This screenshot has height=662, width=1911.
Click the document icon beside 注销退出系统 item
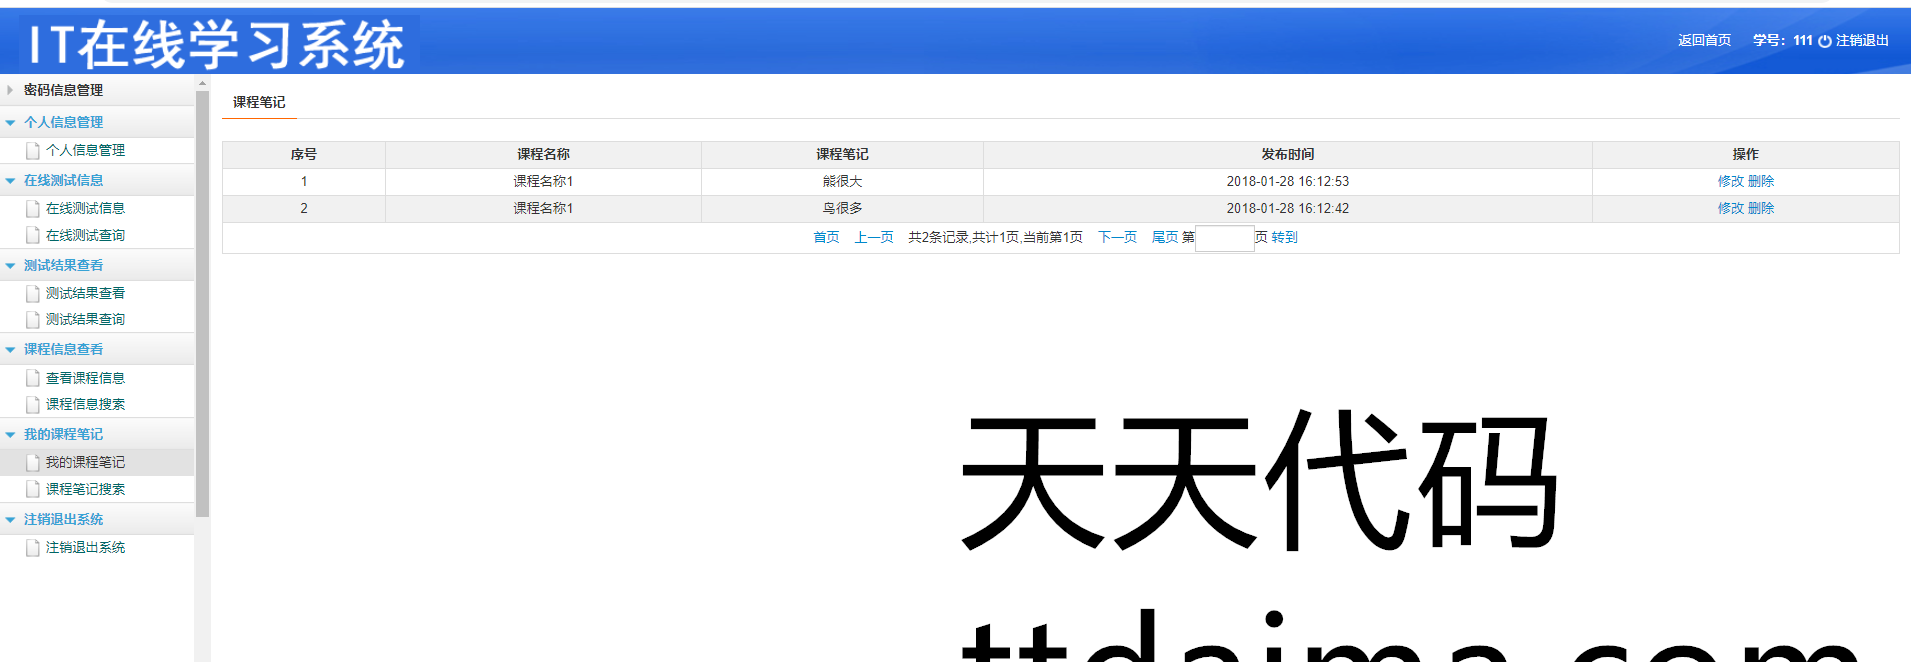point(33,548)
